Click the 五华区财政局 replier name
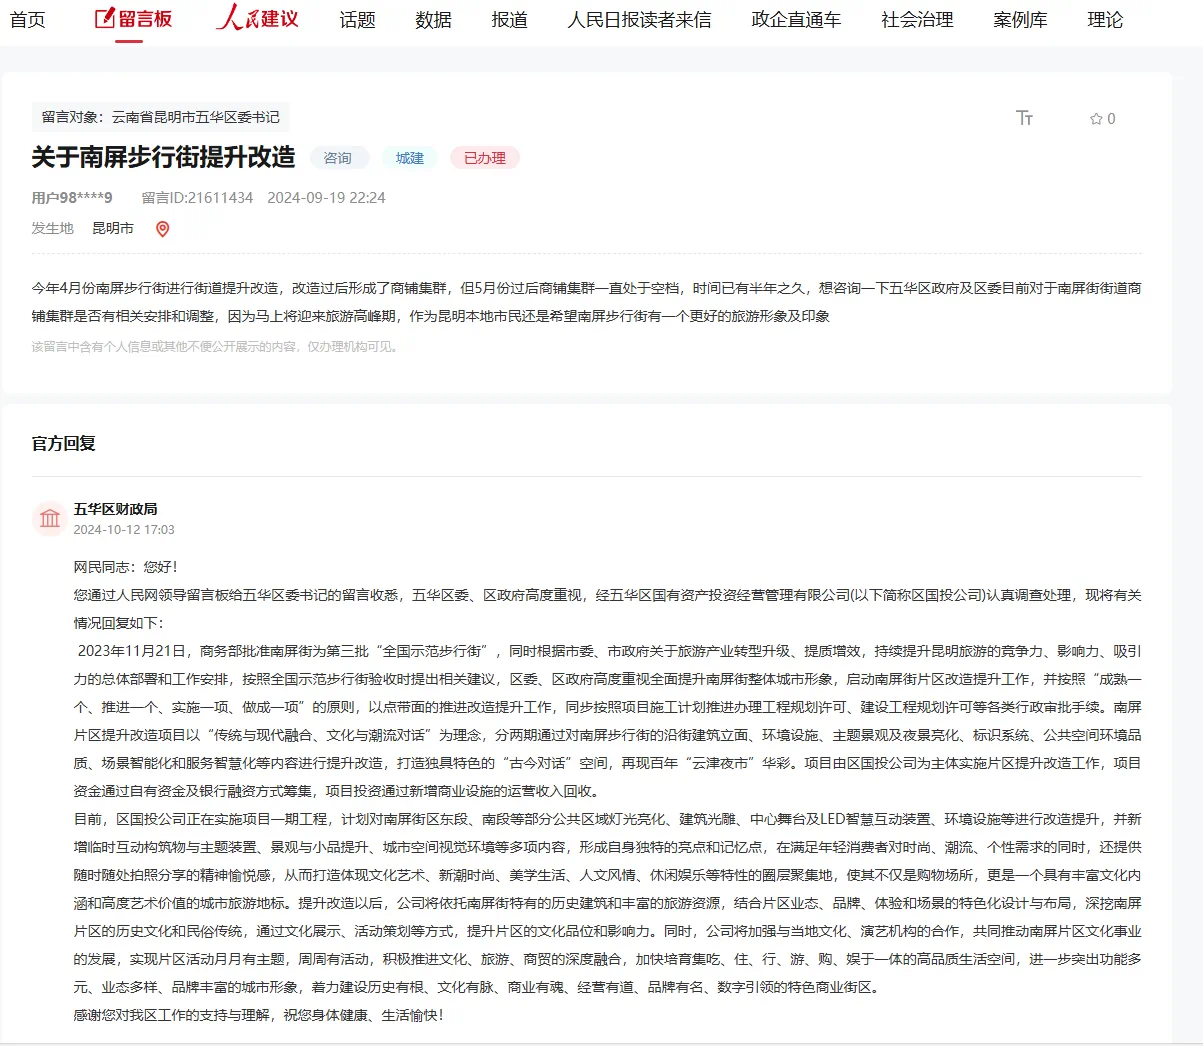The height and width of the screenshot is (1046, 1203). pyautogui.click(x=115, y=509)
